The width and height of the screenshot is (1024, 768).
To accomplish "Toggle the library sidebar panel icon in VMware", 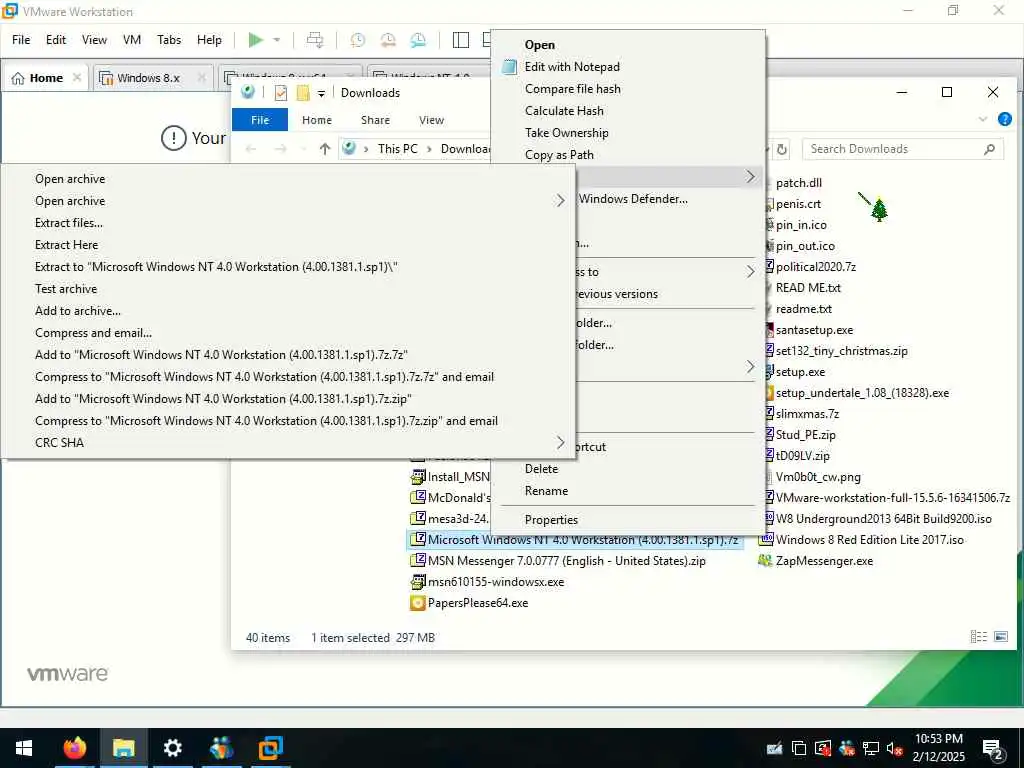I will 460,40.
